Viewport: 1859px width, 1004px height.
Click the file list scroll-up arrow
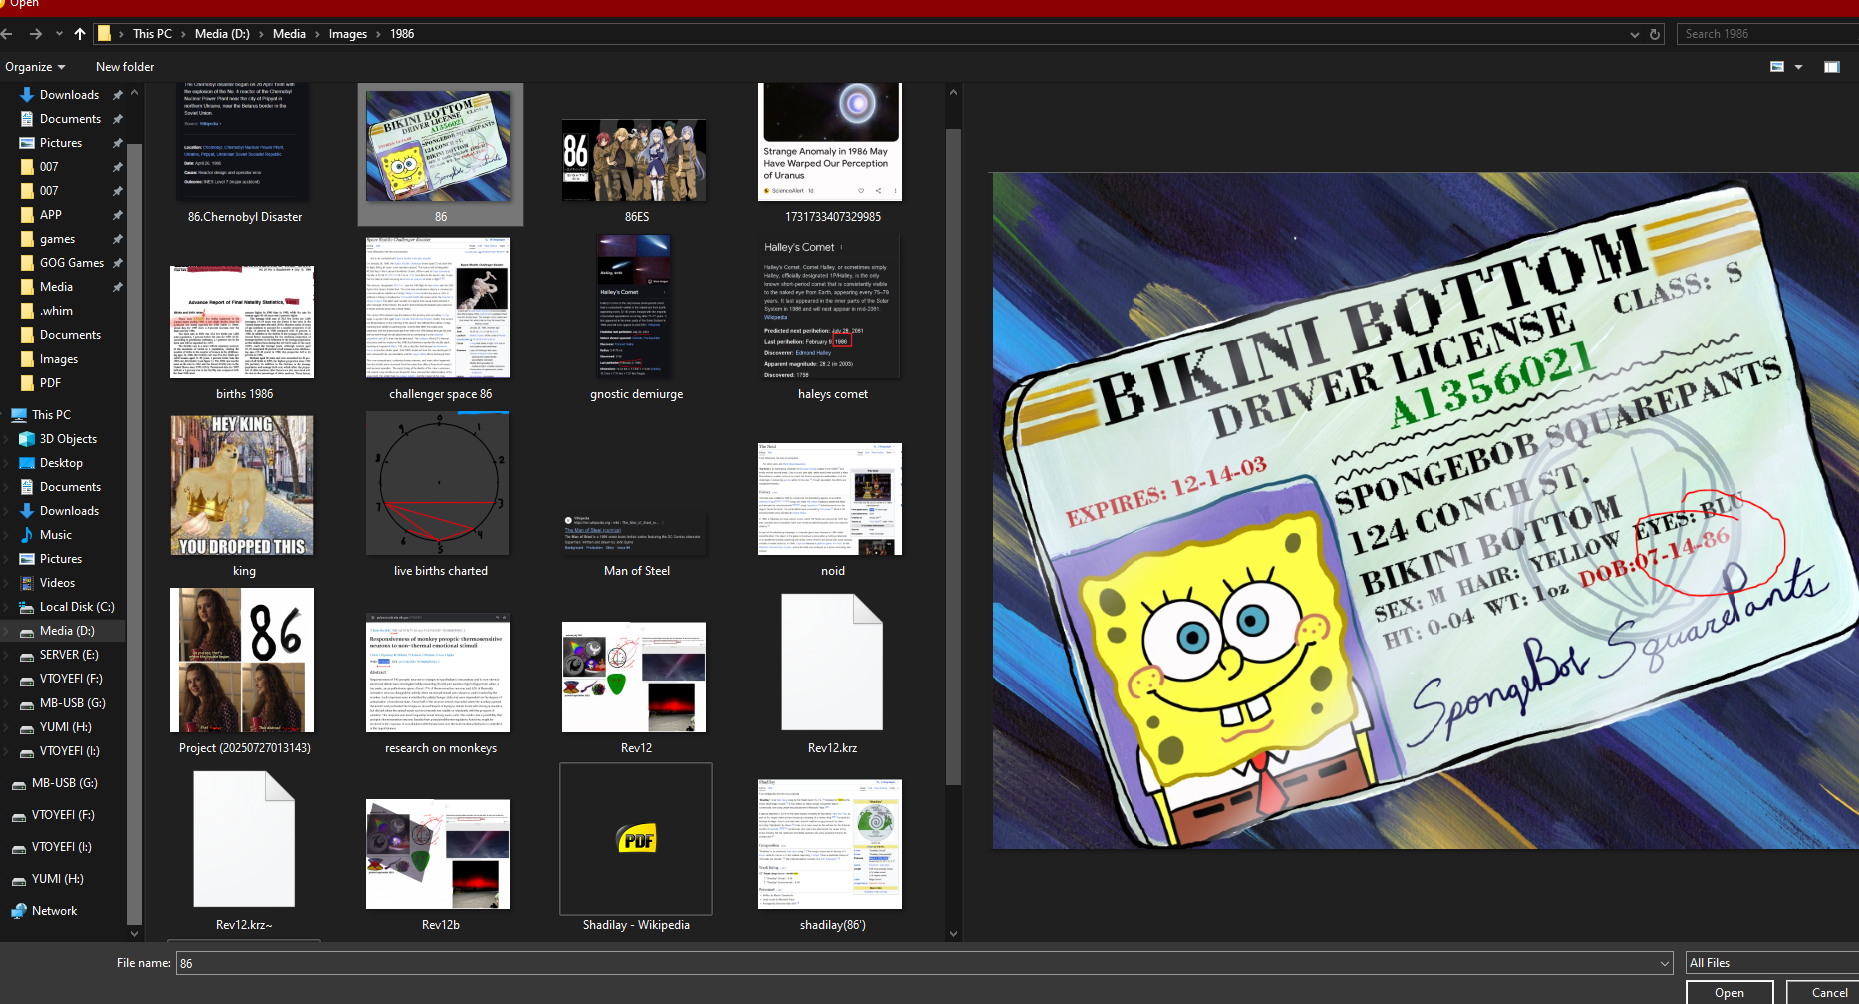point(953,92)
